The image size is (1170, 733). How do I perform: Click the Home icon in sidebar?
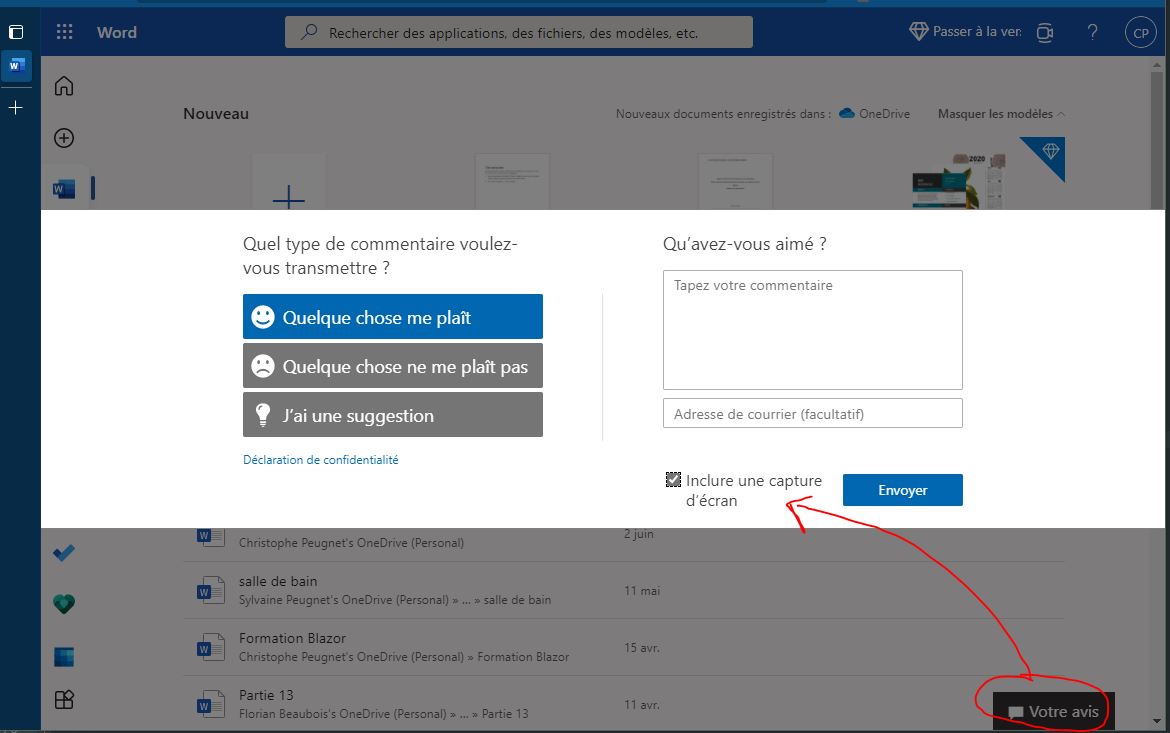pyautogui.click(x=64, y=86)
